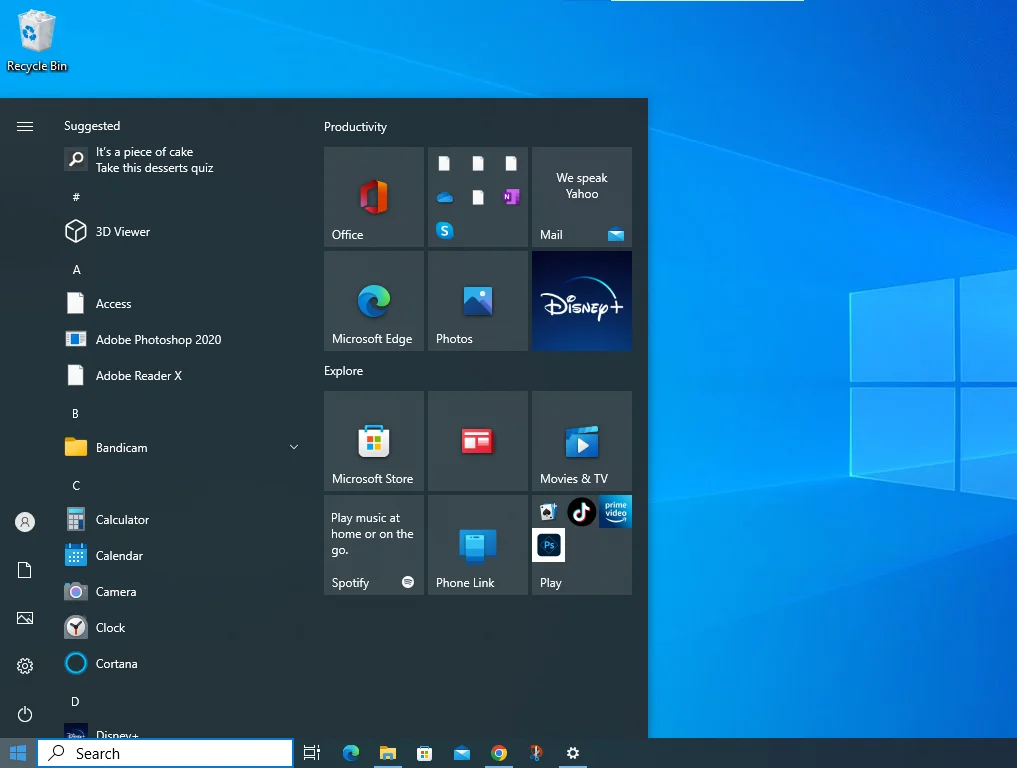Click the Windows Start button
This screenshot has width=1017, height=768.
tap(18, 753)
